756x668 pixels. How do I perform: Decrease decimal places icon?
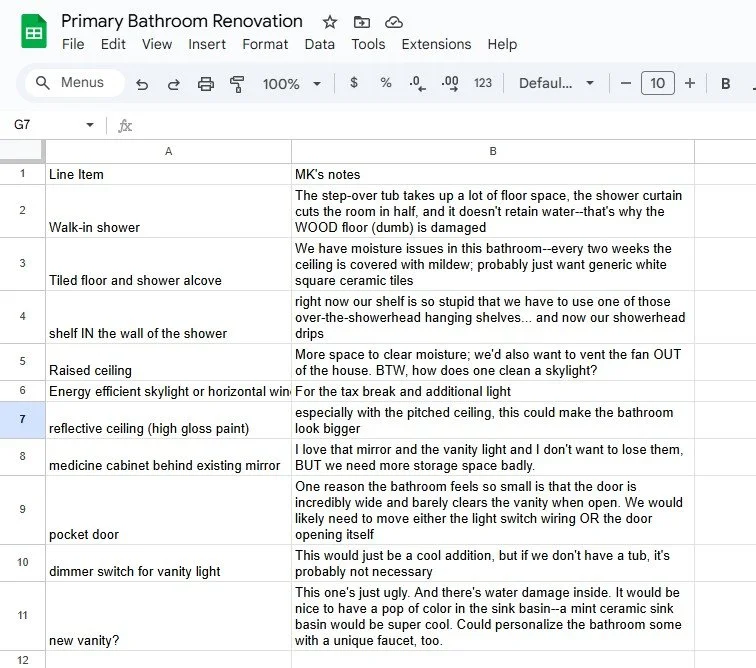tap(417, 83)
